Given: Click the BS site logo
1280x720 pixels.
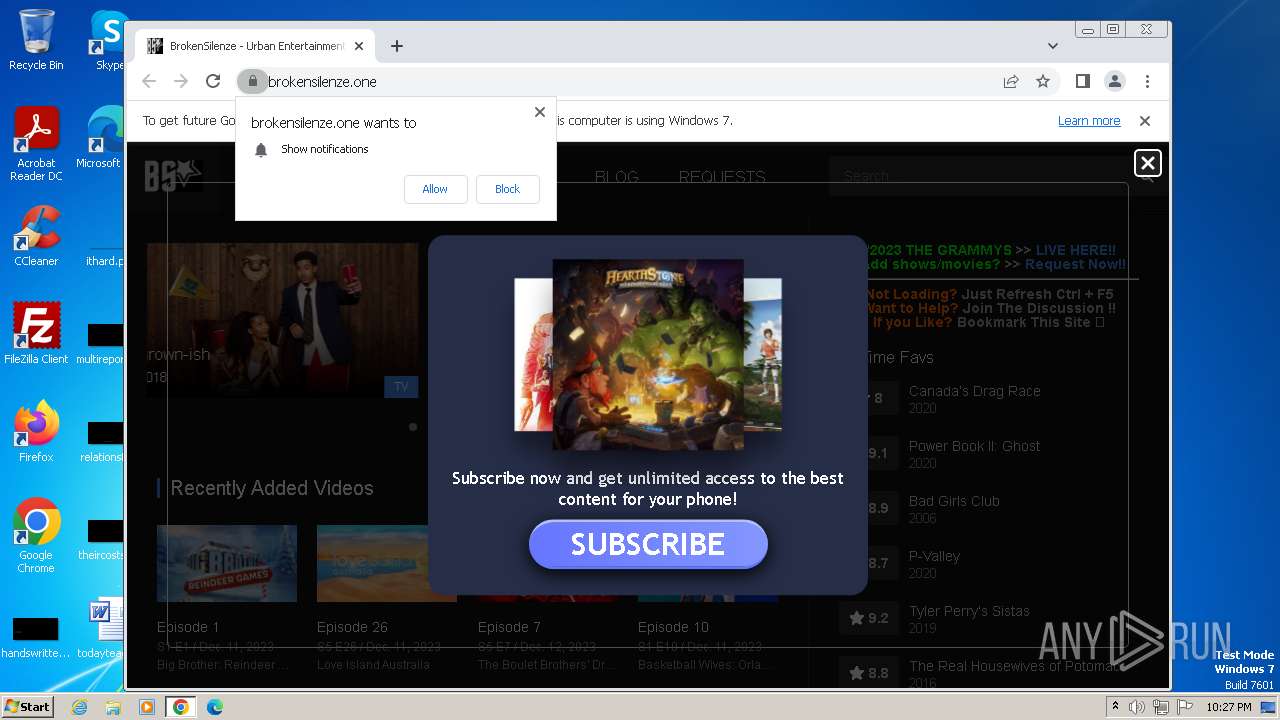Looking at the screenshot, I should [173, 176].
